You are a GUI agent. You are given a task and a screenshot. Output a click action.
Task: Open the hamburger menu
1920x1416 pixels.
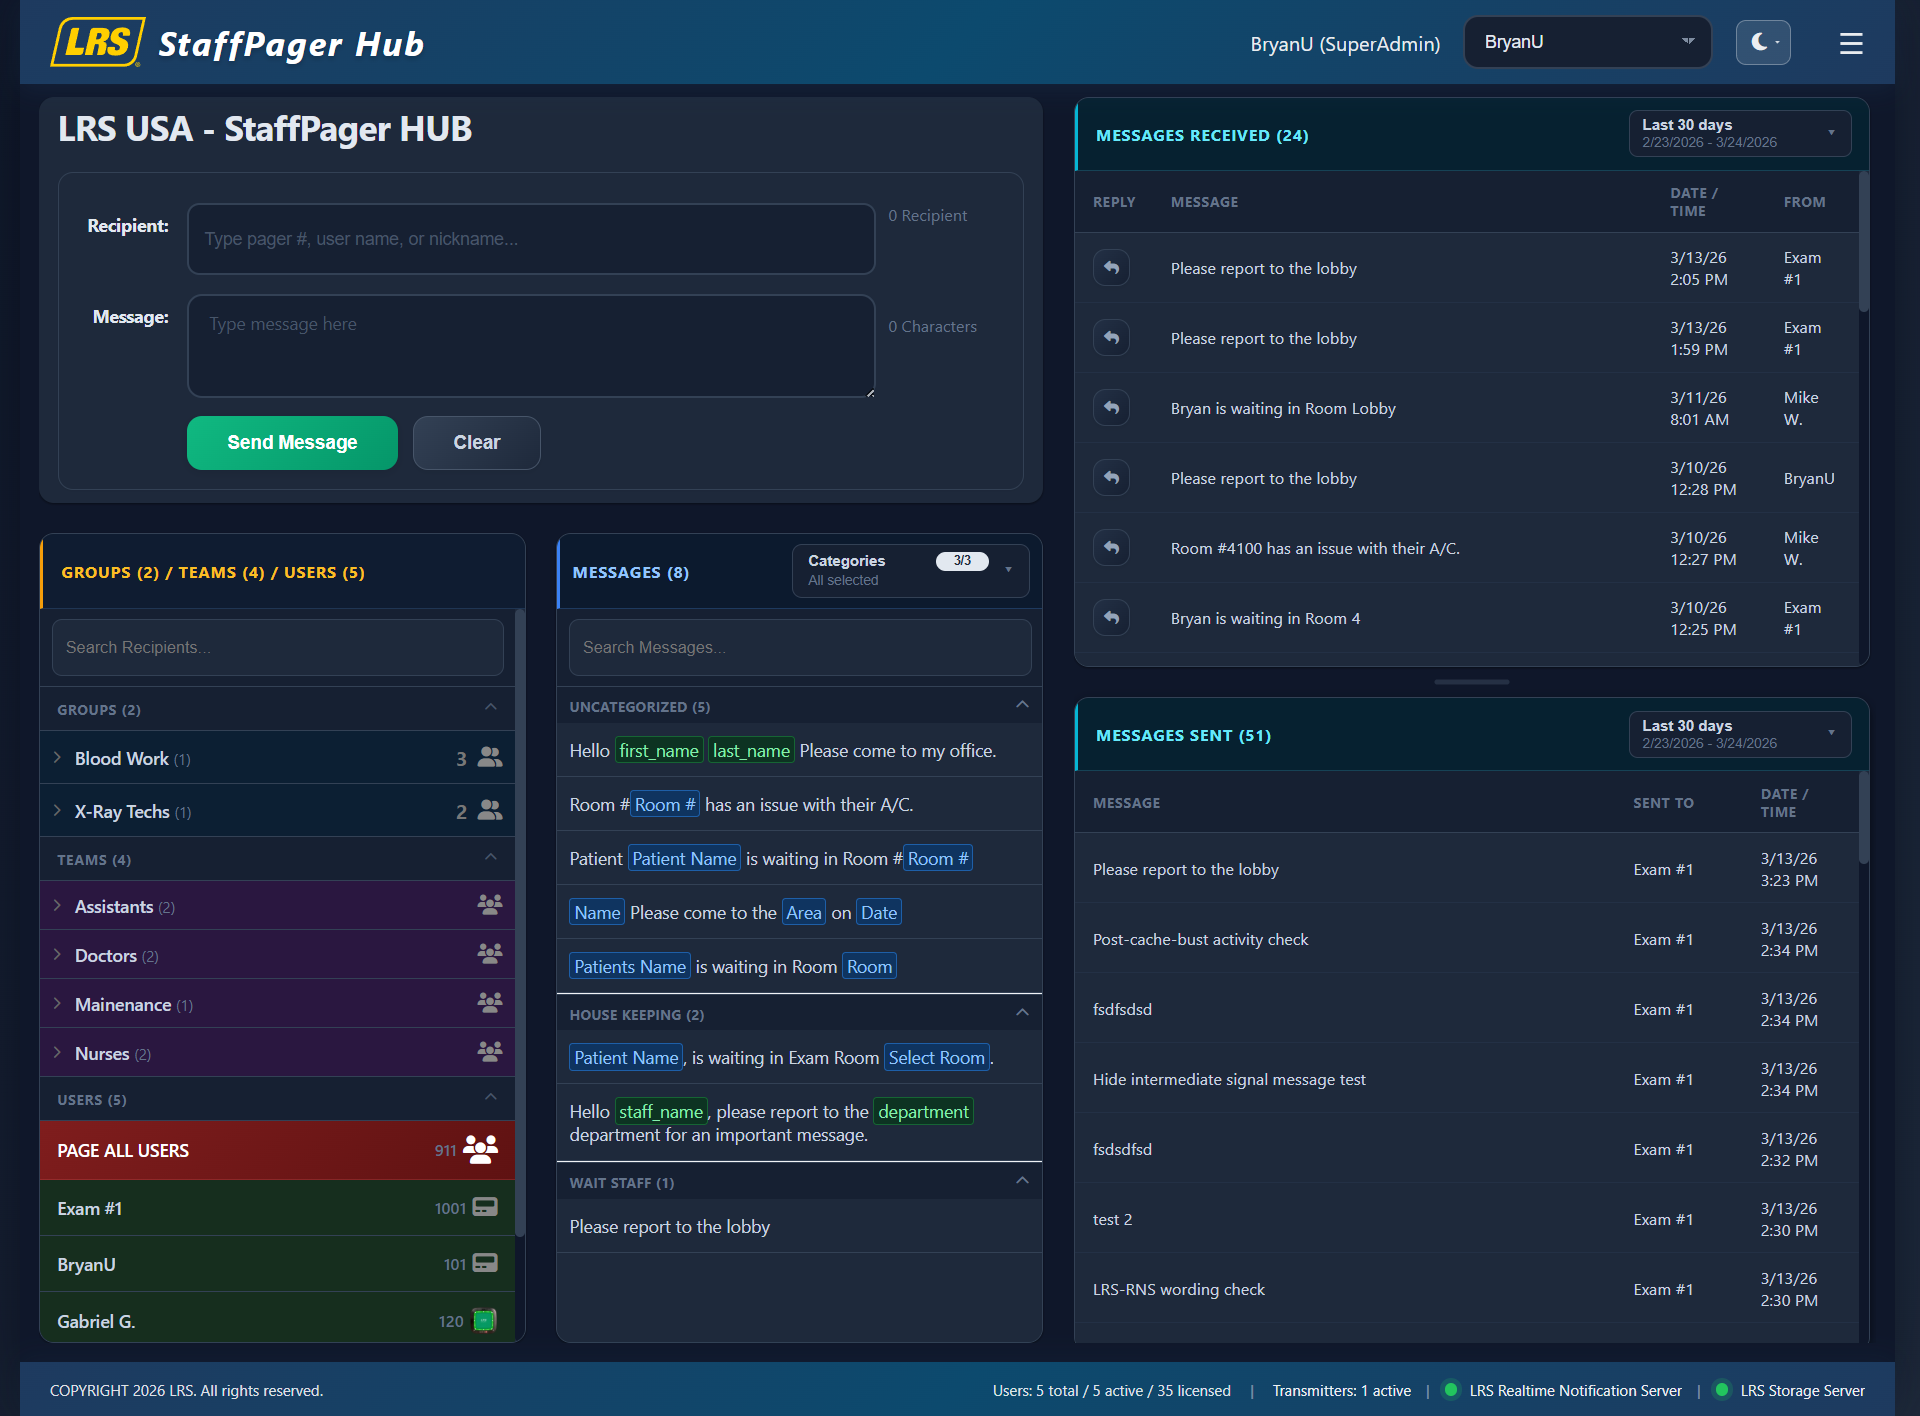(x=1851, y=43)
